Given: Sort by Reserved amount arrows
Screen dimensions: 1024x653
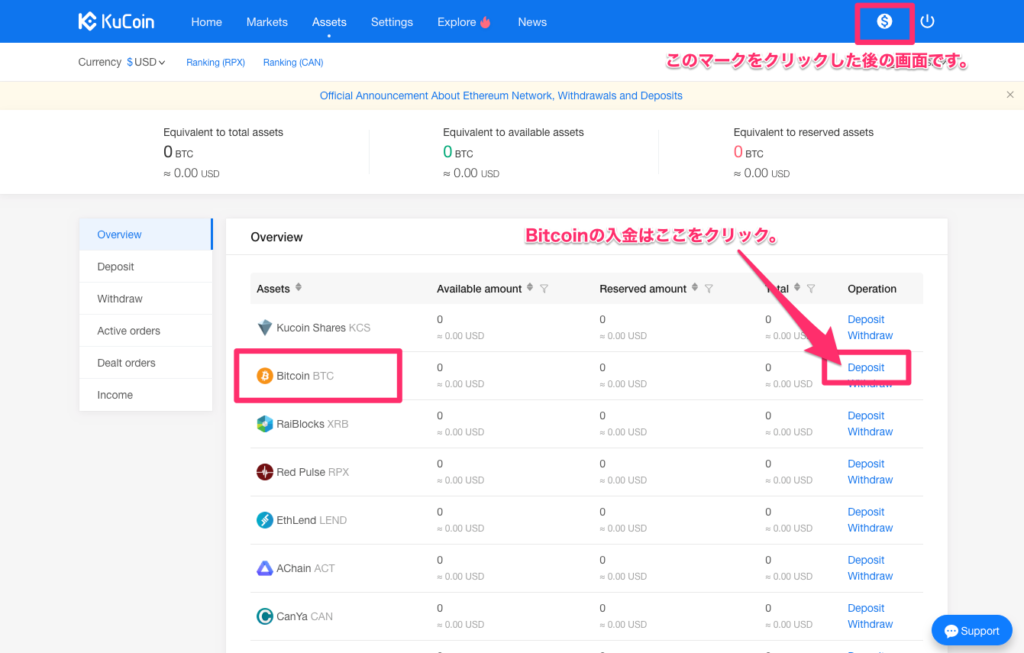Looking at the screenshot, I should [695, 287].
